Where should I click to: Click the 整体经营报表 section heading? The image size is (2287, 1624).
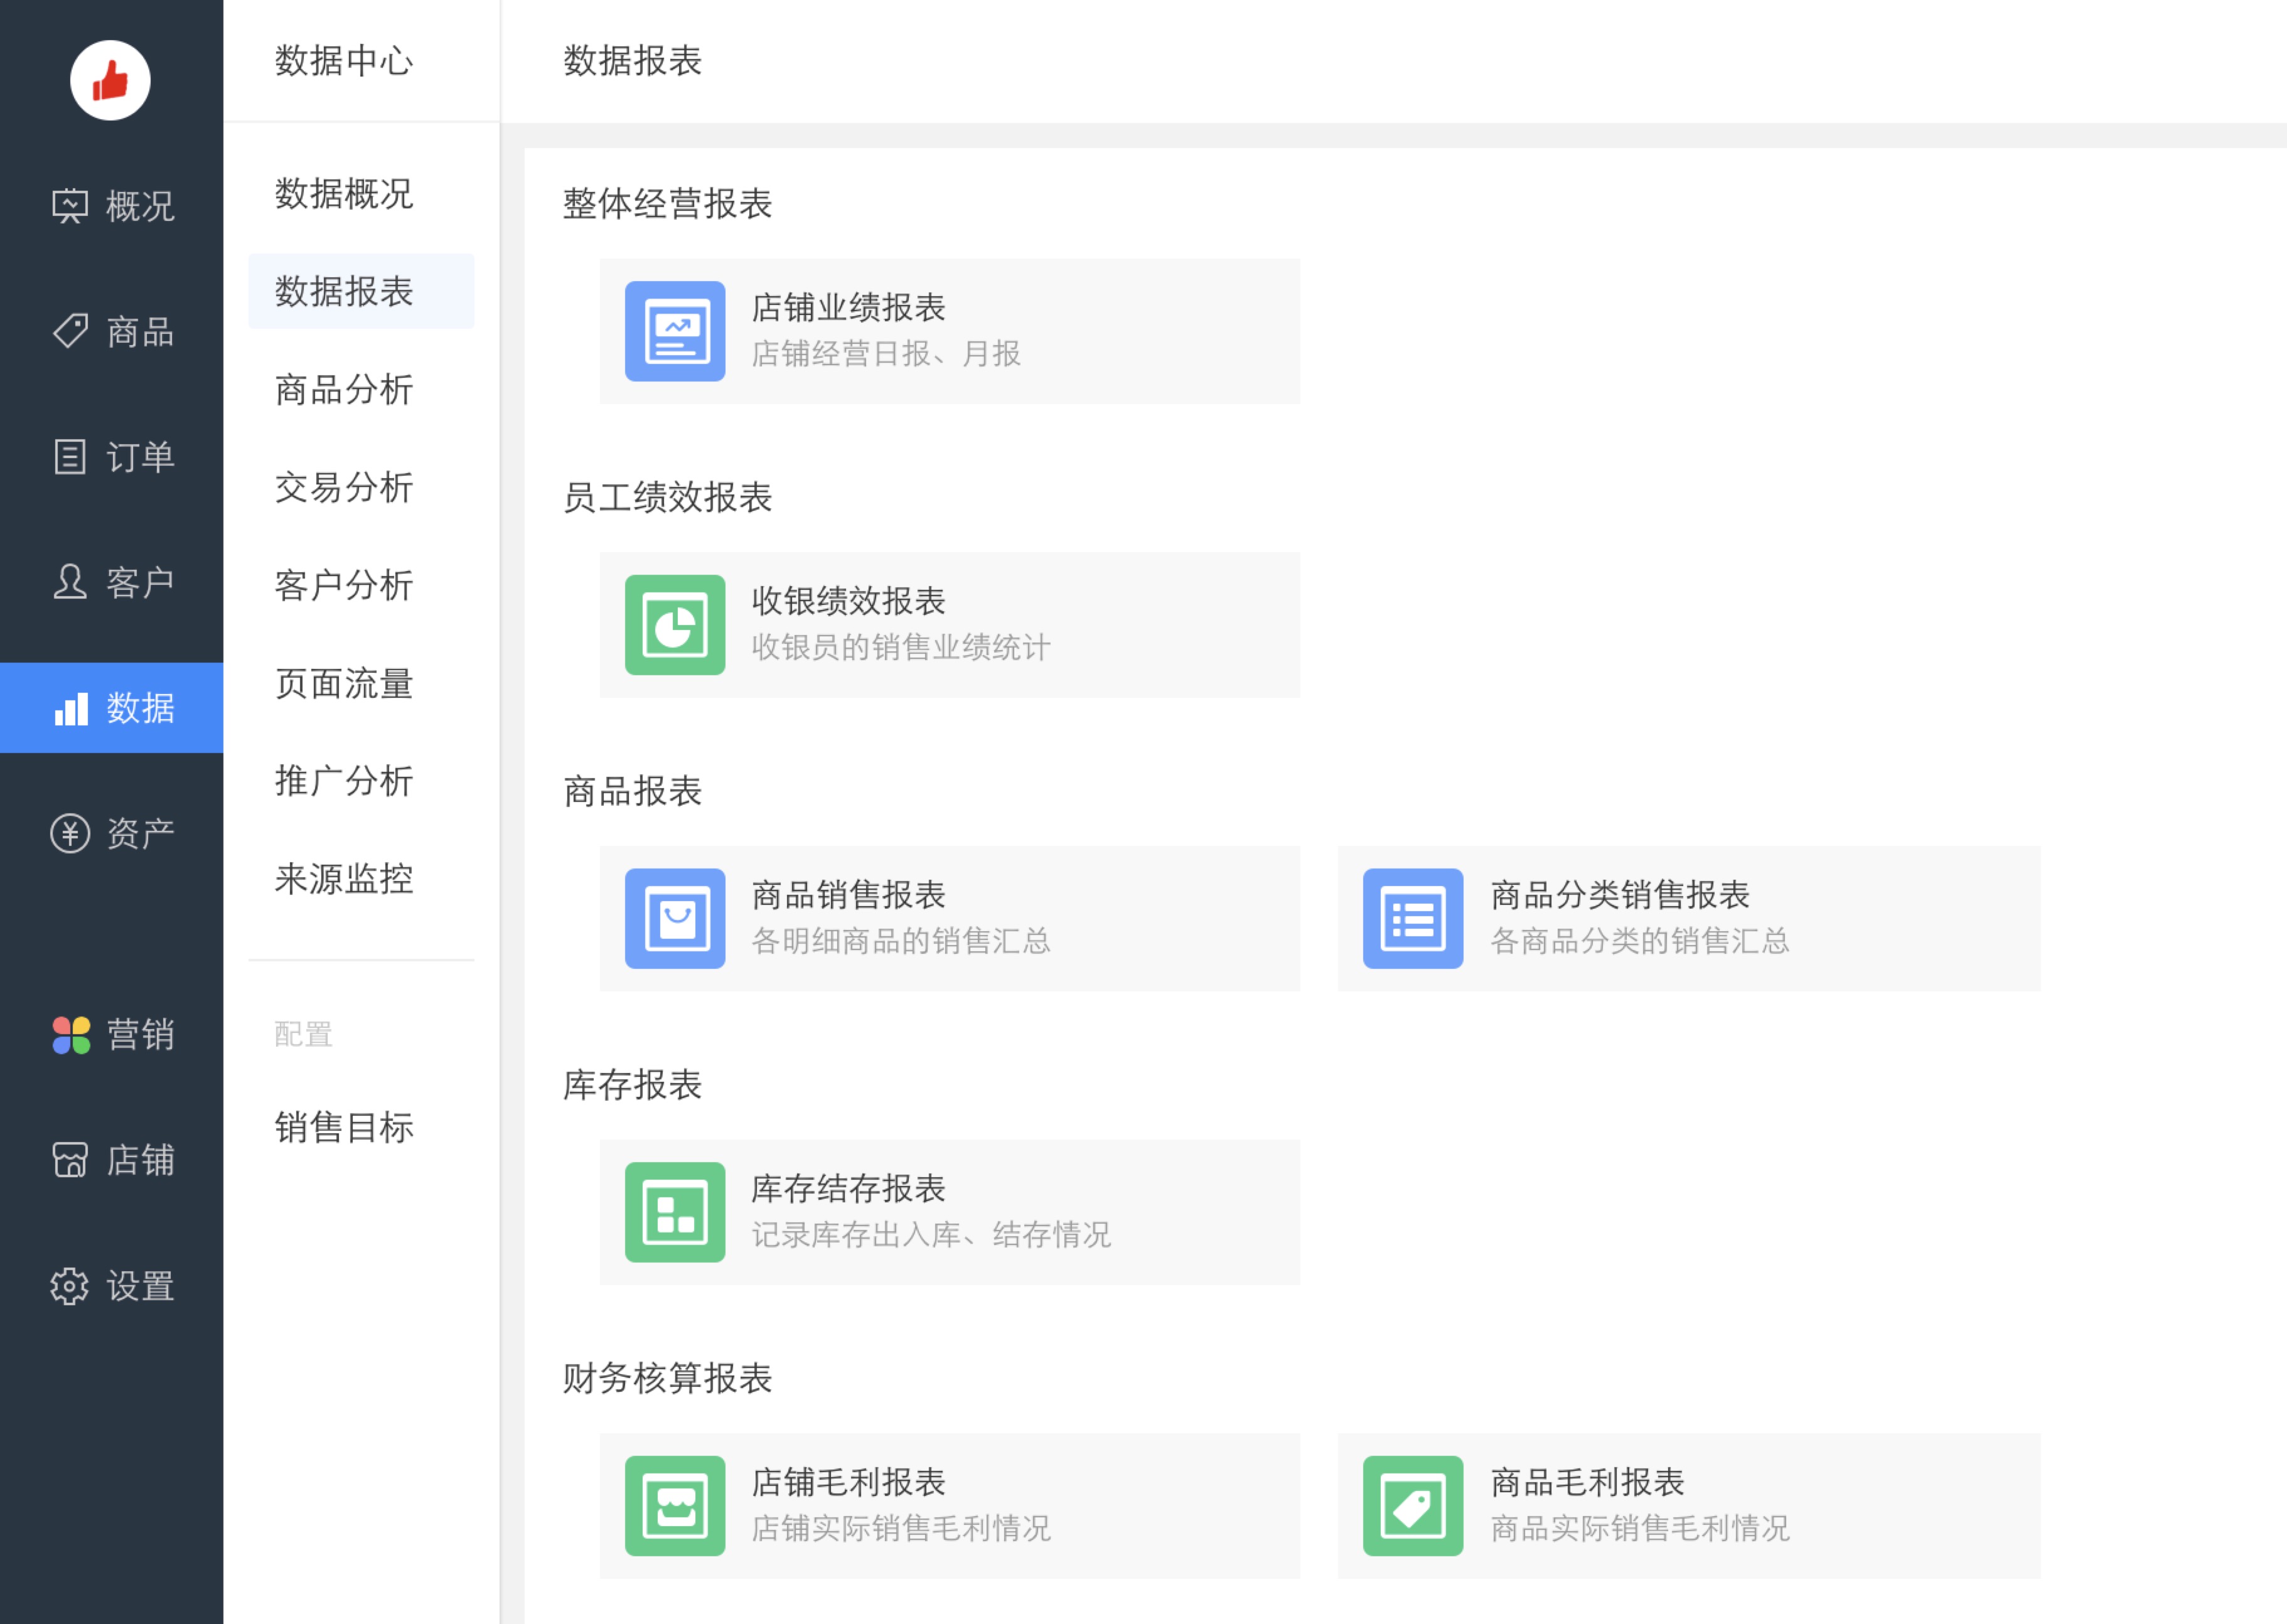(x=667, y=204)
